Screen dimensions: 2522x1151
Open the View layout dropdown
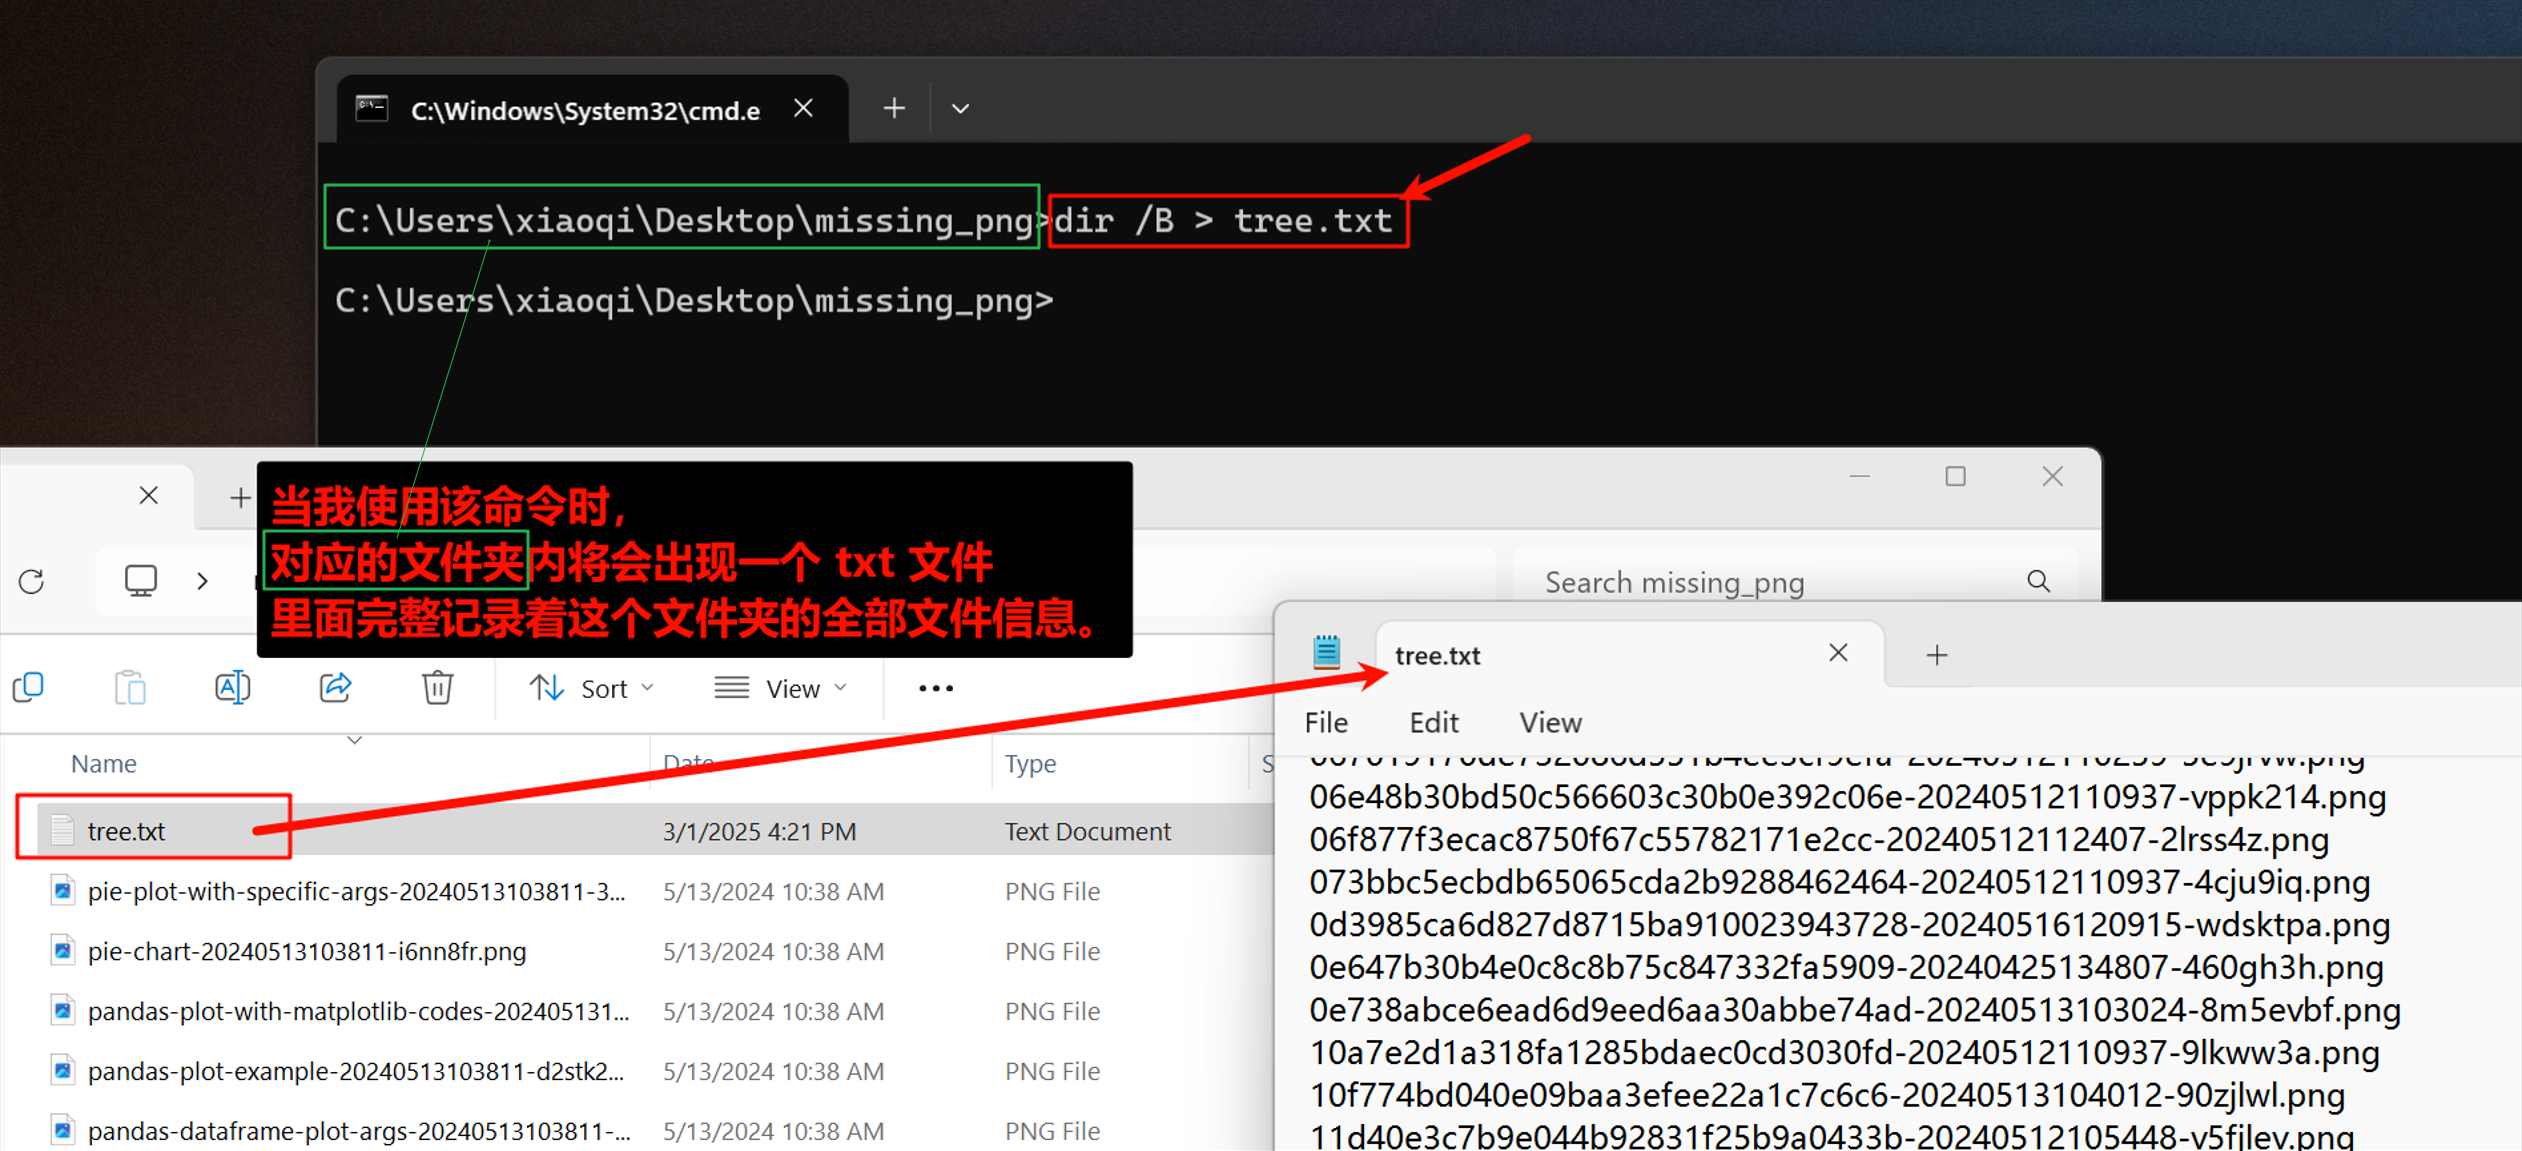[781, 688]
